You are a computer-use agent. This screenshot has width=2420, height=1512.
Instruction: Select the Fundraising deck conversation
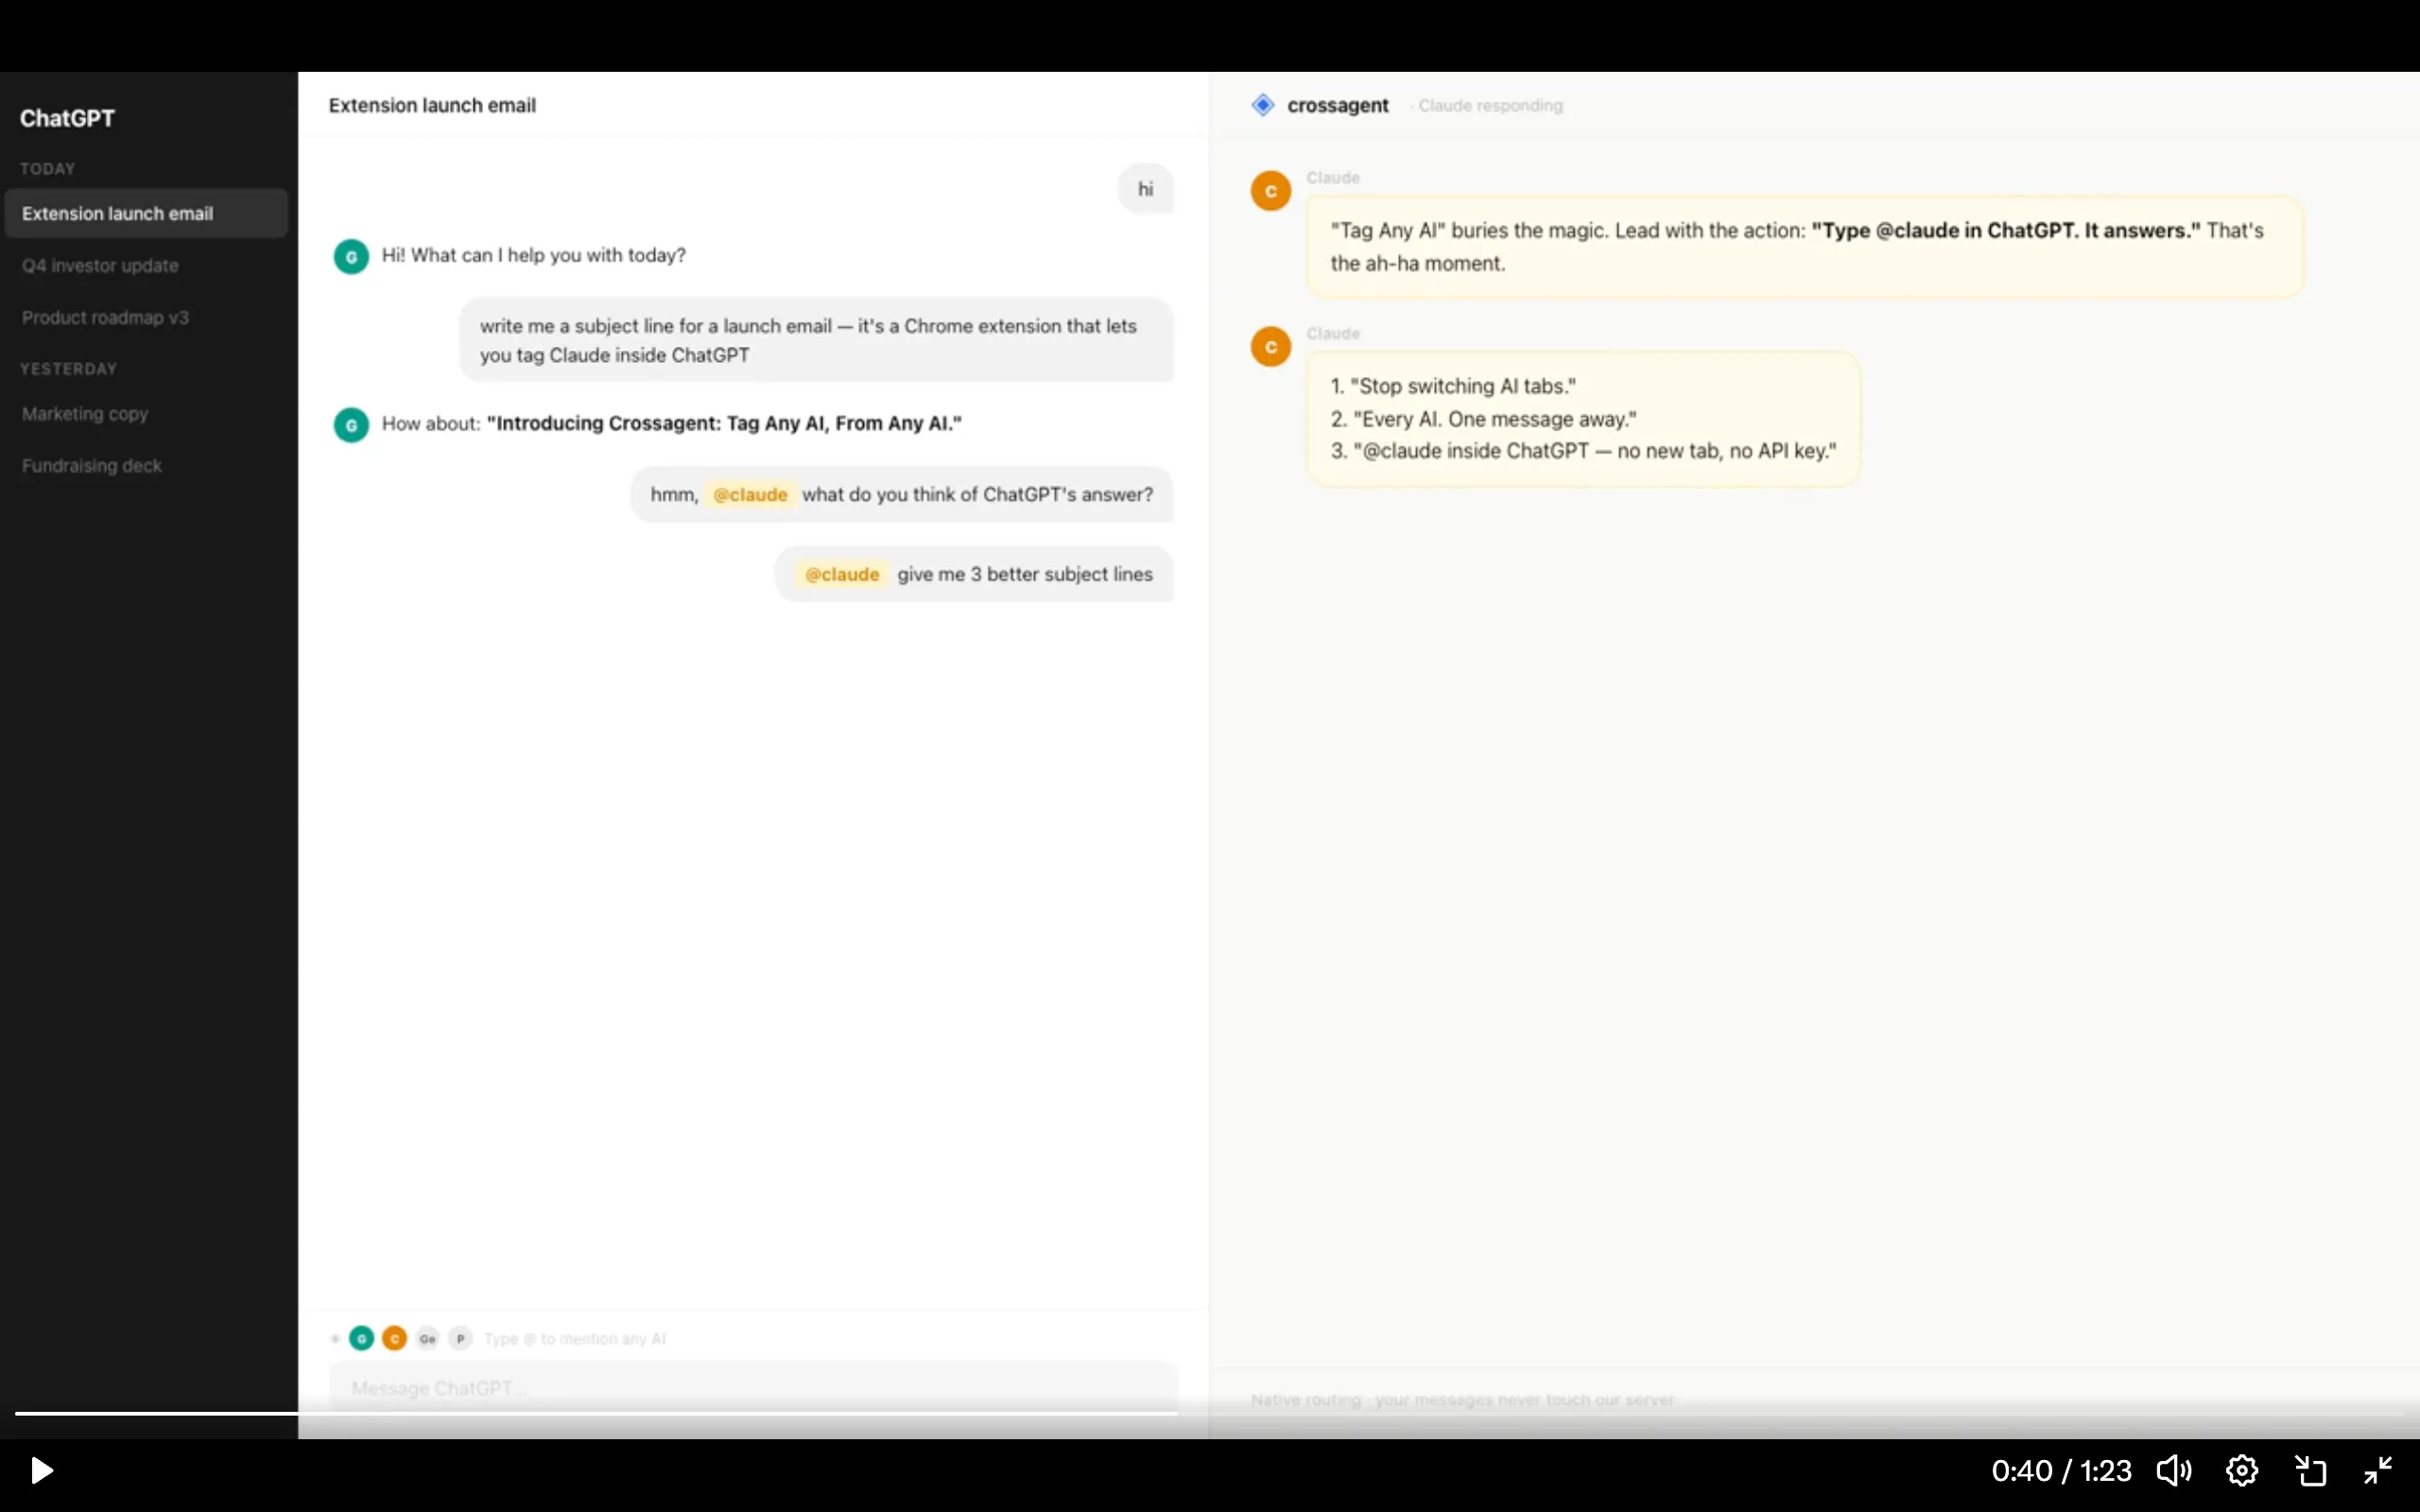pos(92,465)
